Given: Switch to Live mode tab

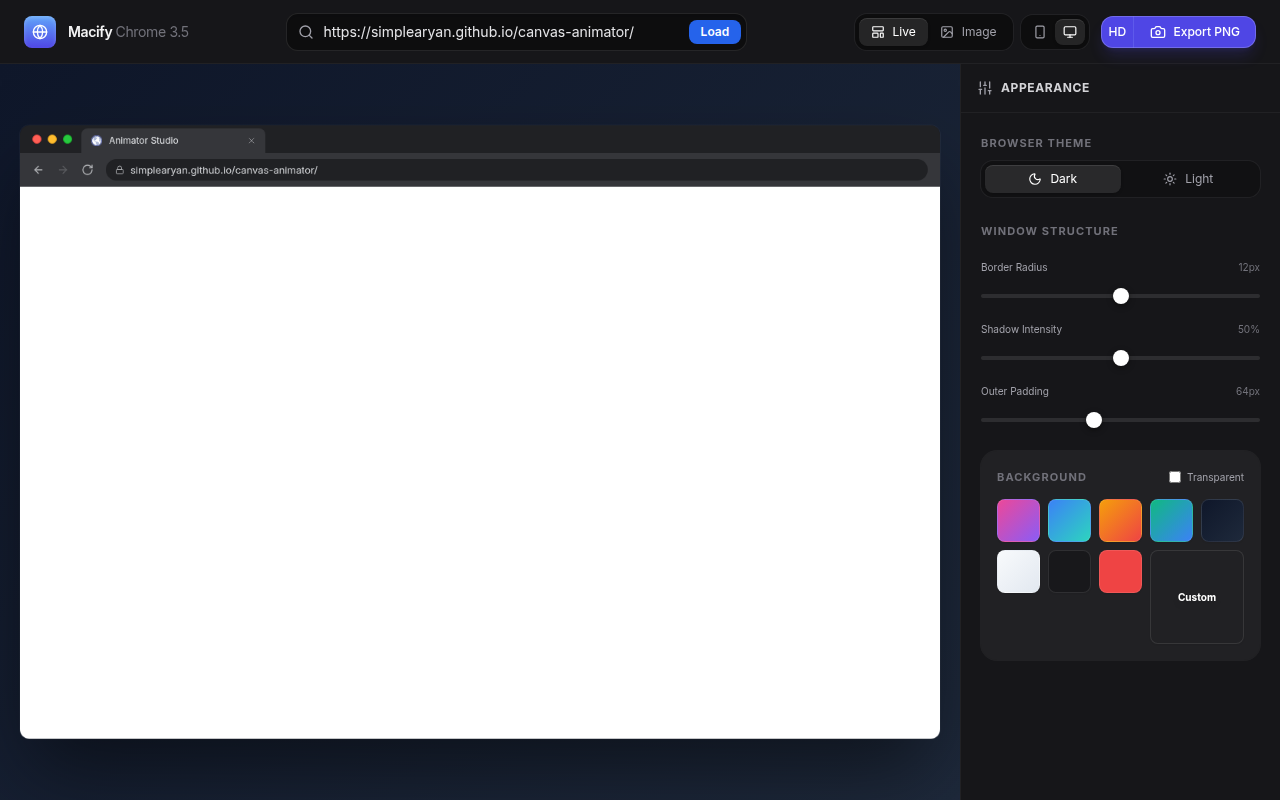Looking at the screenshot, I should pyautogui.click(x=893, y=32).
